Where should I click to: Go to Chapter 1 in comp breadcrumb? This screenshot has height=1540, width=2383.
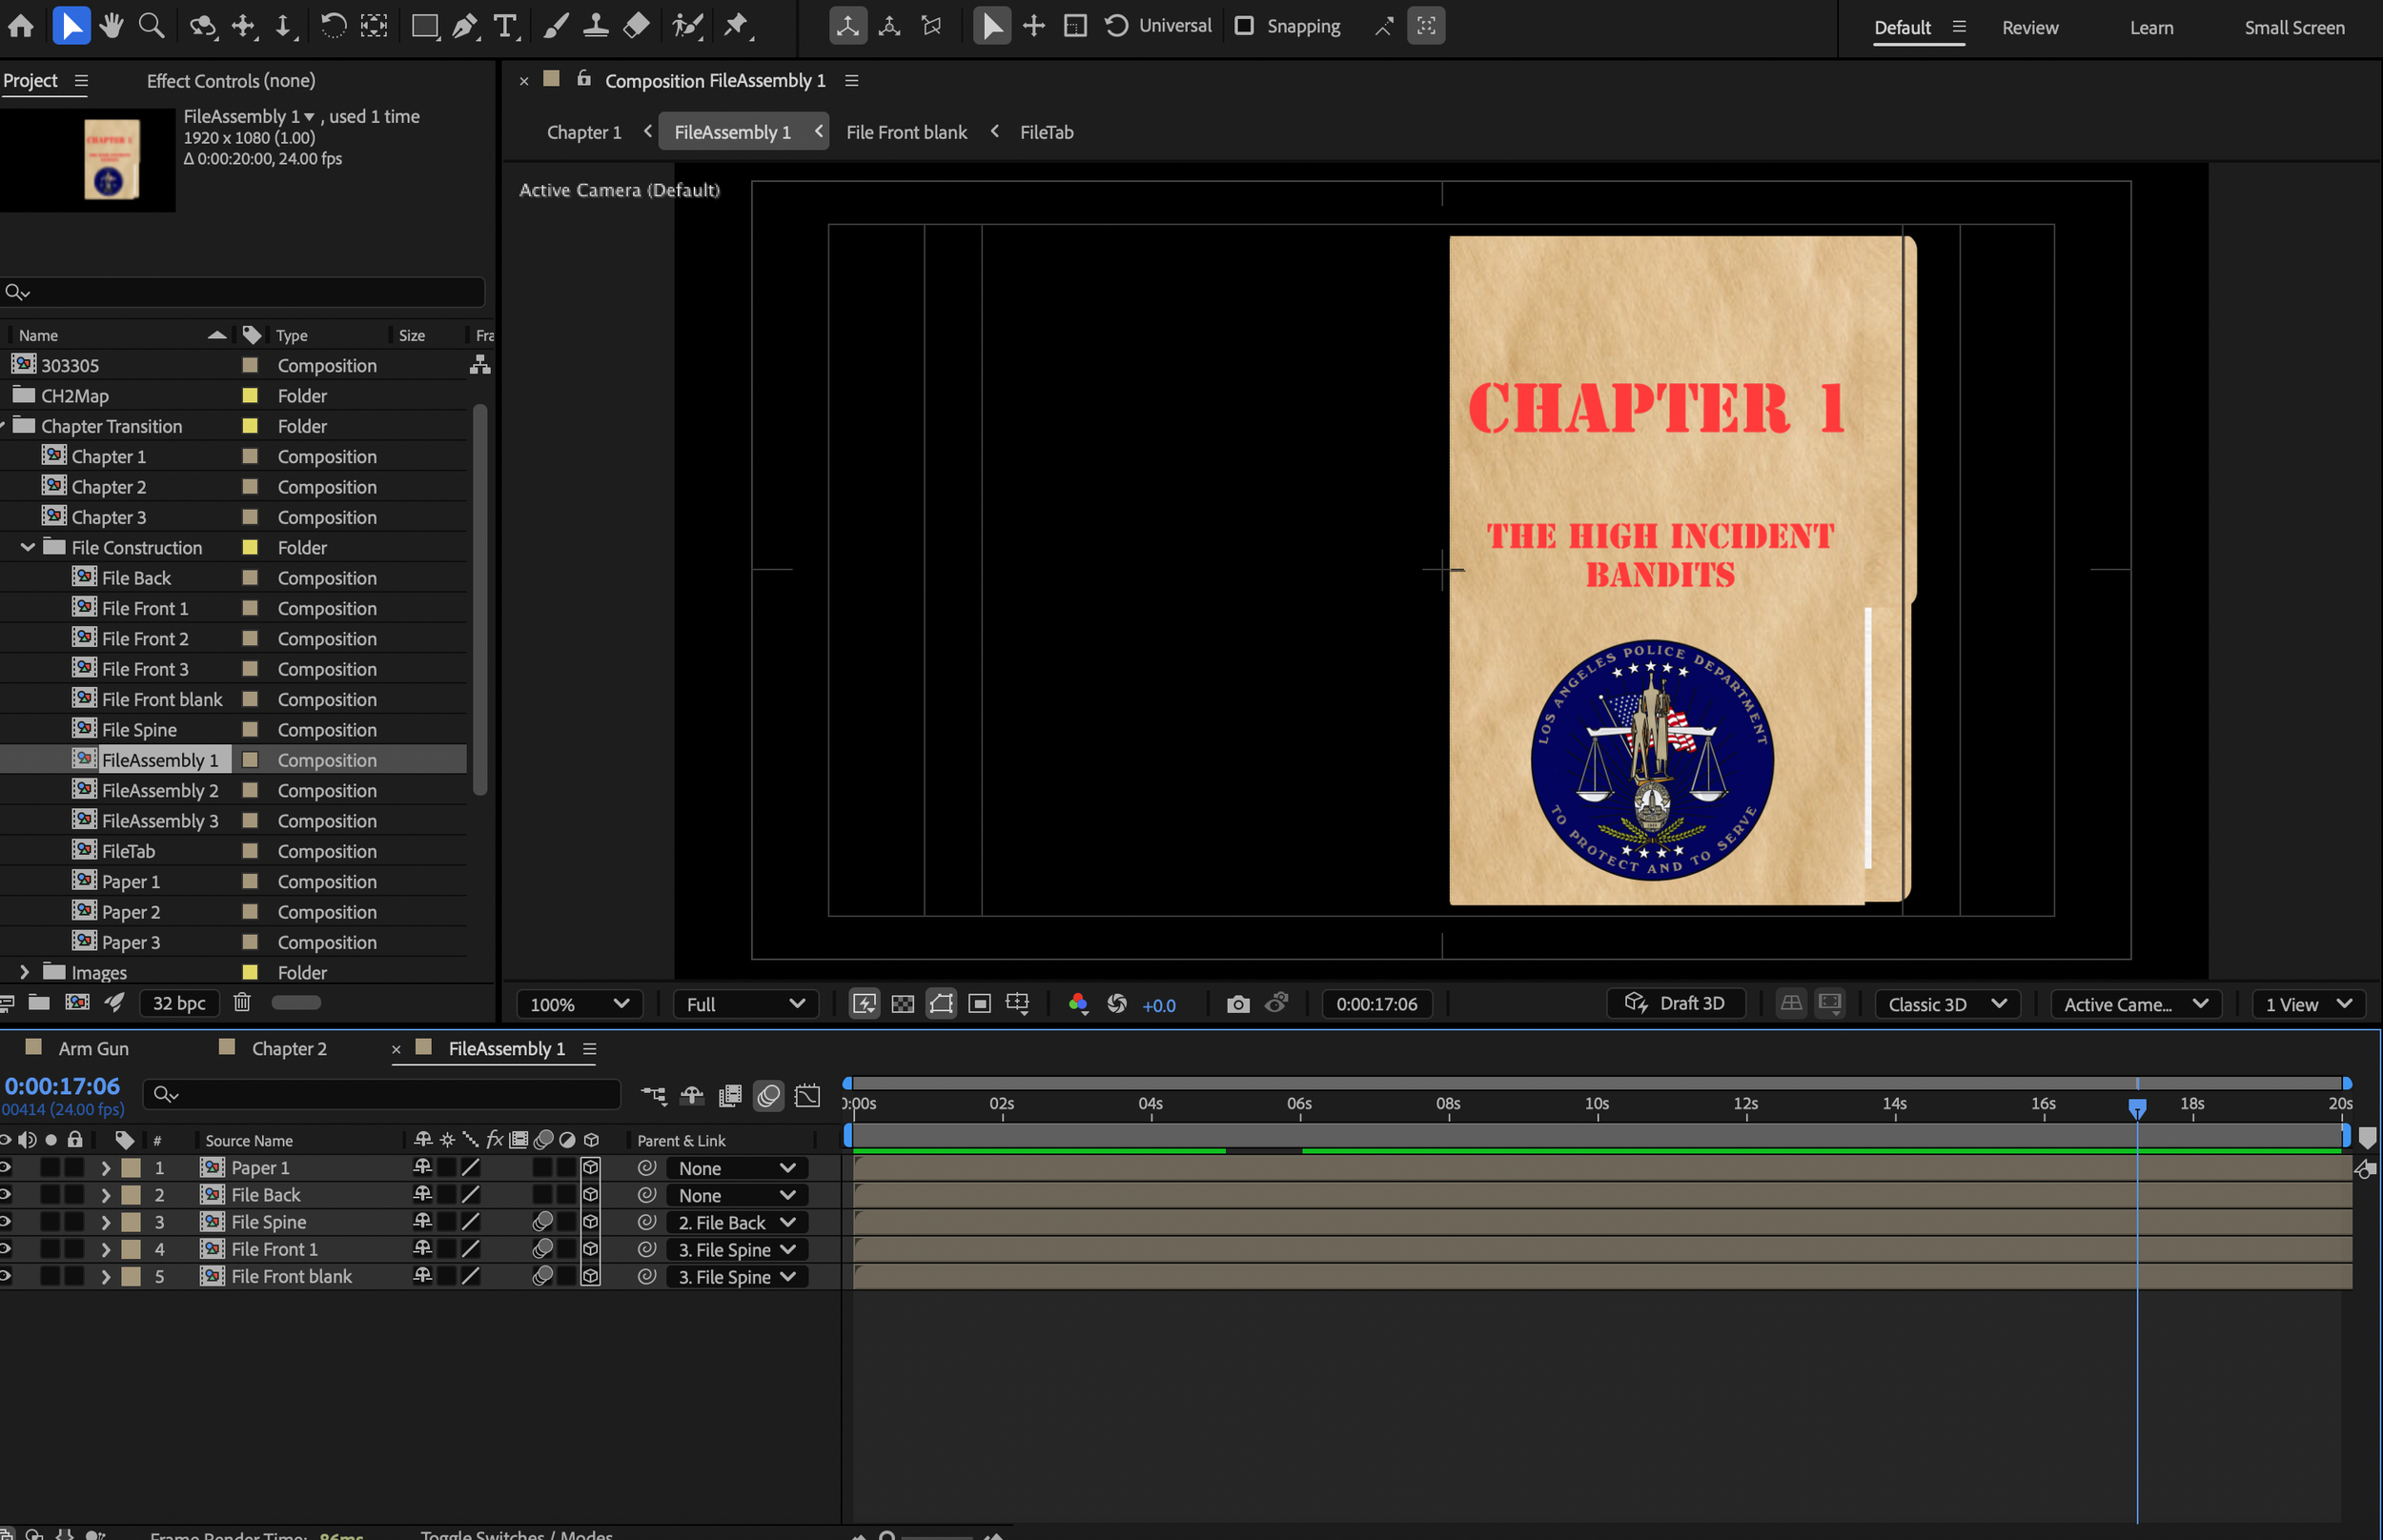point(584,132)
